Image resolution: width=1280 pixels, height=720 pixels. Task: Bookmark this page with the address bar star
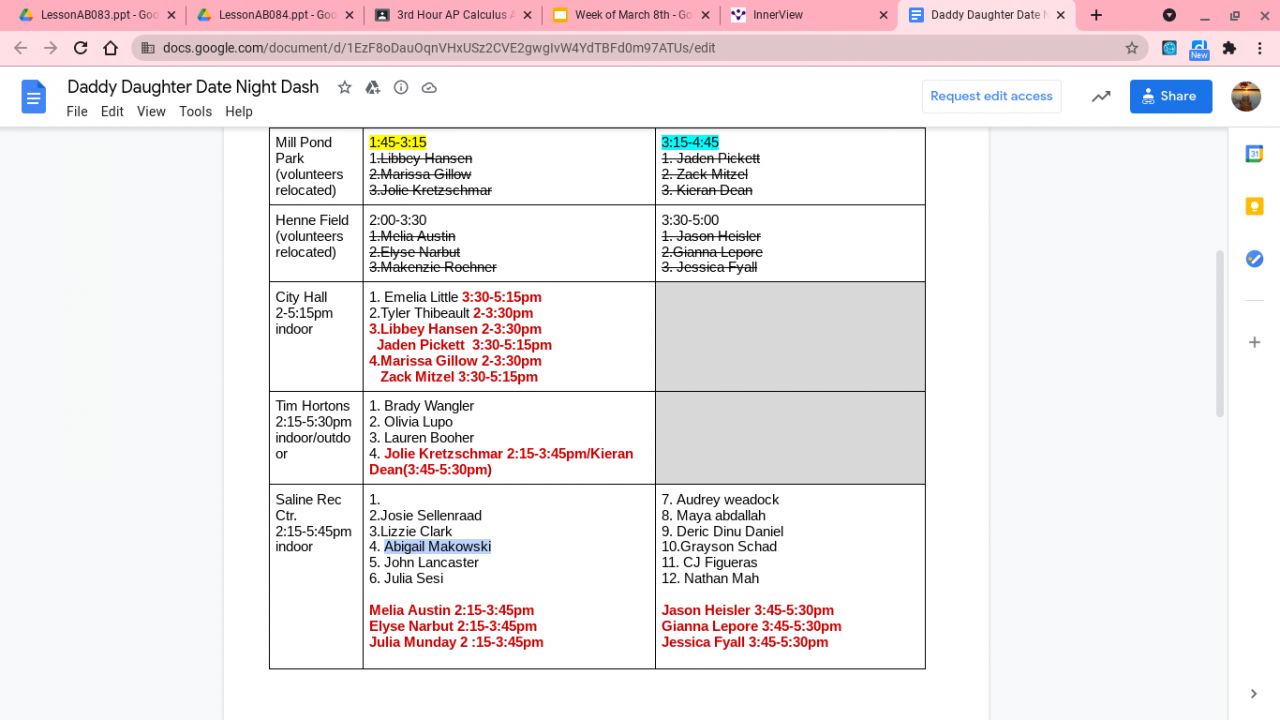1132,48
